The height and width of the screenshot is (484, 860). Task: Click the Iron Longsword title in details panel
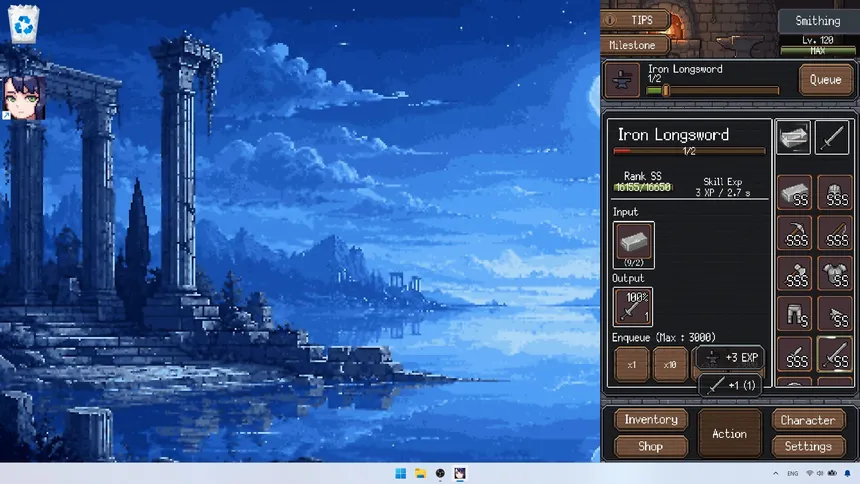pyautogui.click(x=673, y=135)
